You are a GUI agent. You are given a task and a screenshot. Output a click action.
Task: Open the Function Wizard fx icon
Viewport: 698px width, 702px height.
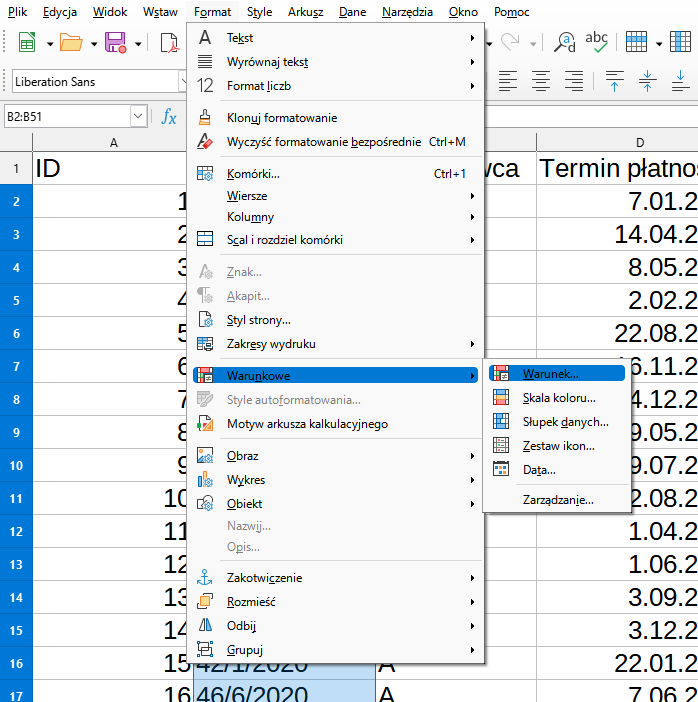[169, 117]
